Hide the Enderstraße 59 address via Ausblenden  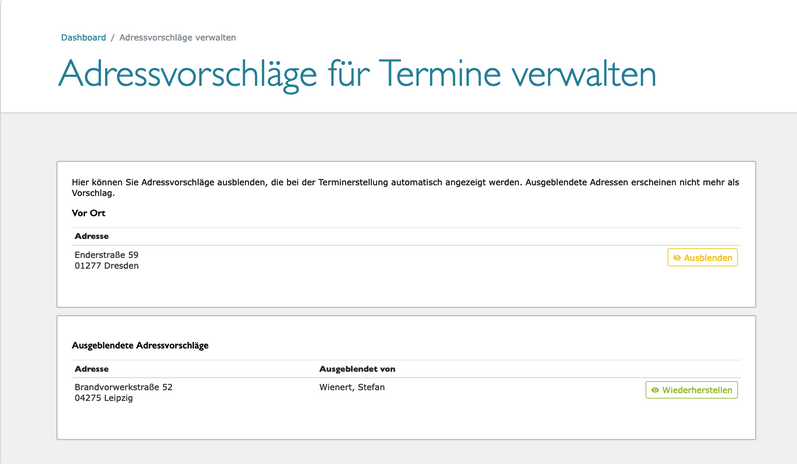point(703,258)
